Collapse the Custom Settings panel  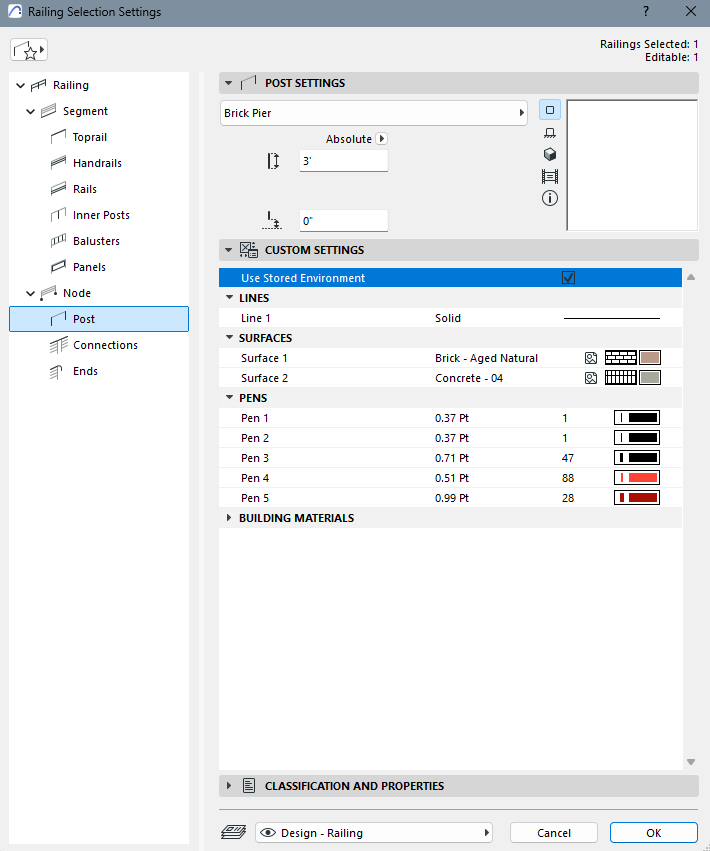pyautogui.click(x=229, y=250)
